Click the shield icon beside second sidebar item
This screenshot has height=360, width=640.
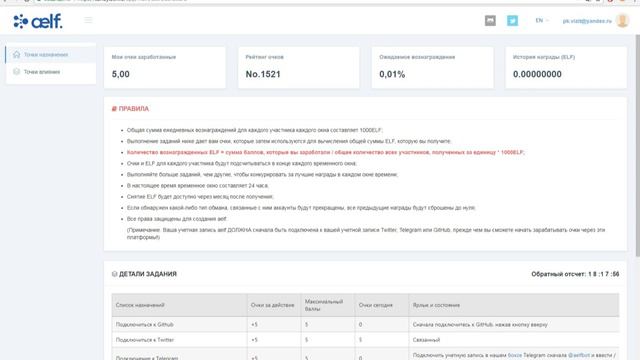click(x=16, y=71)
